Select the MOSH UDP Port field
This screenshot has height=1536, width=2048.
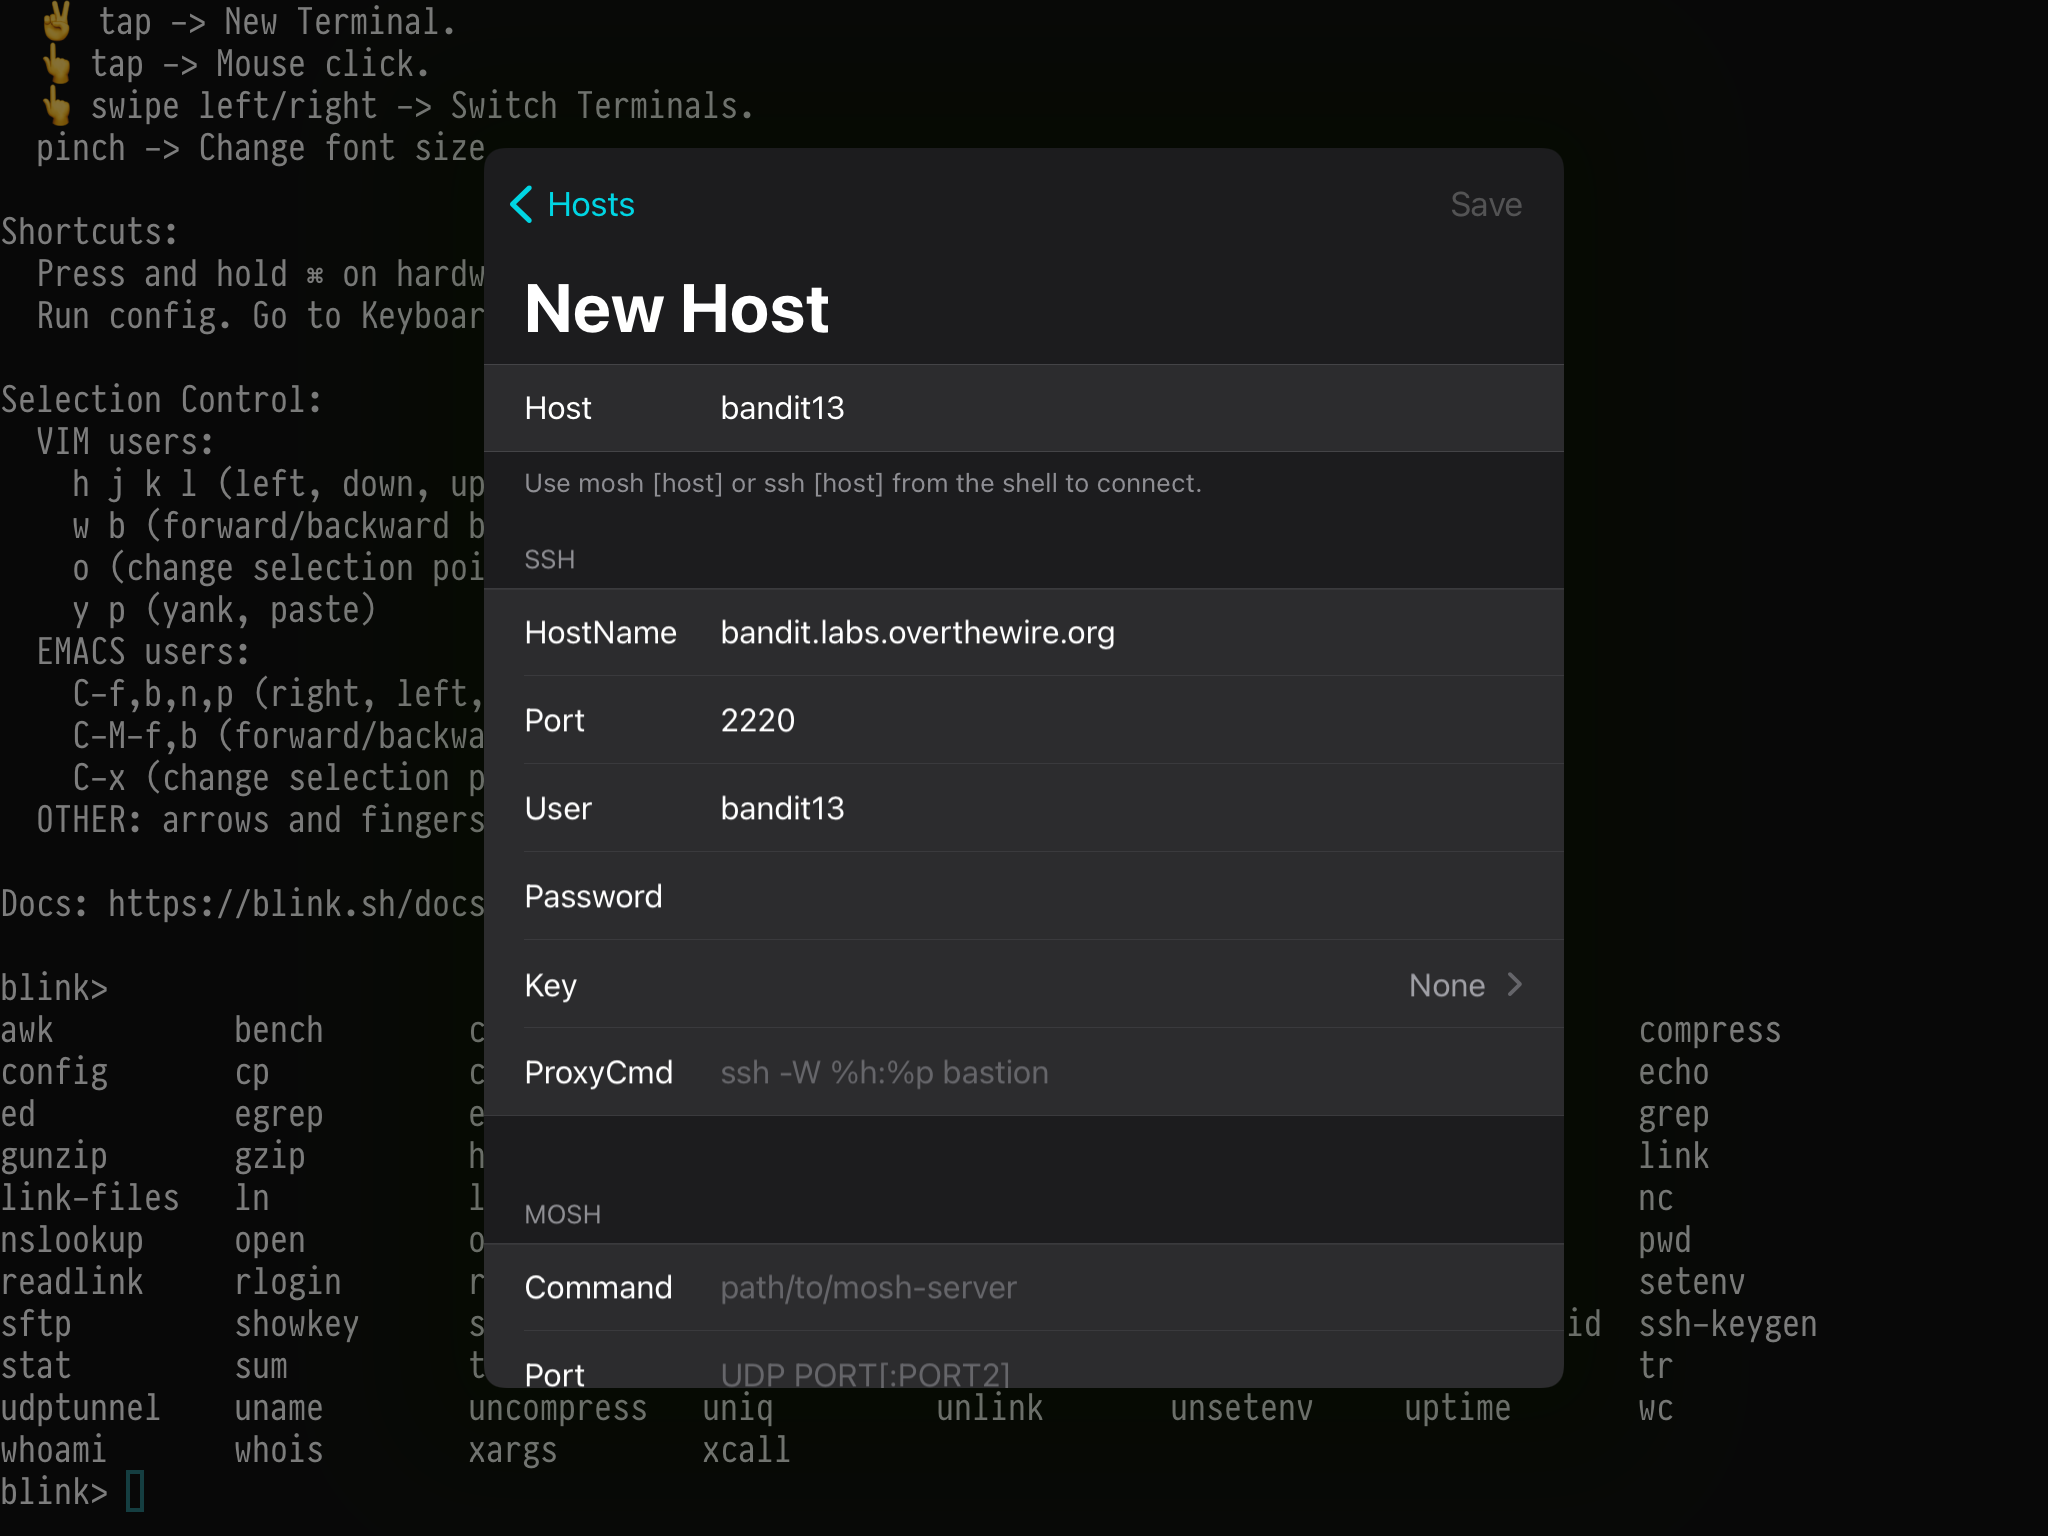tap(864, 1372)
